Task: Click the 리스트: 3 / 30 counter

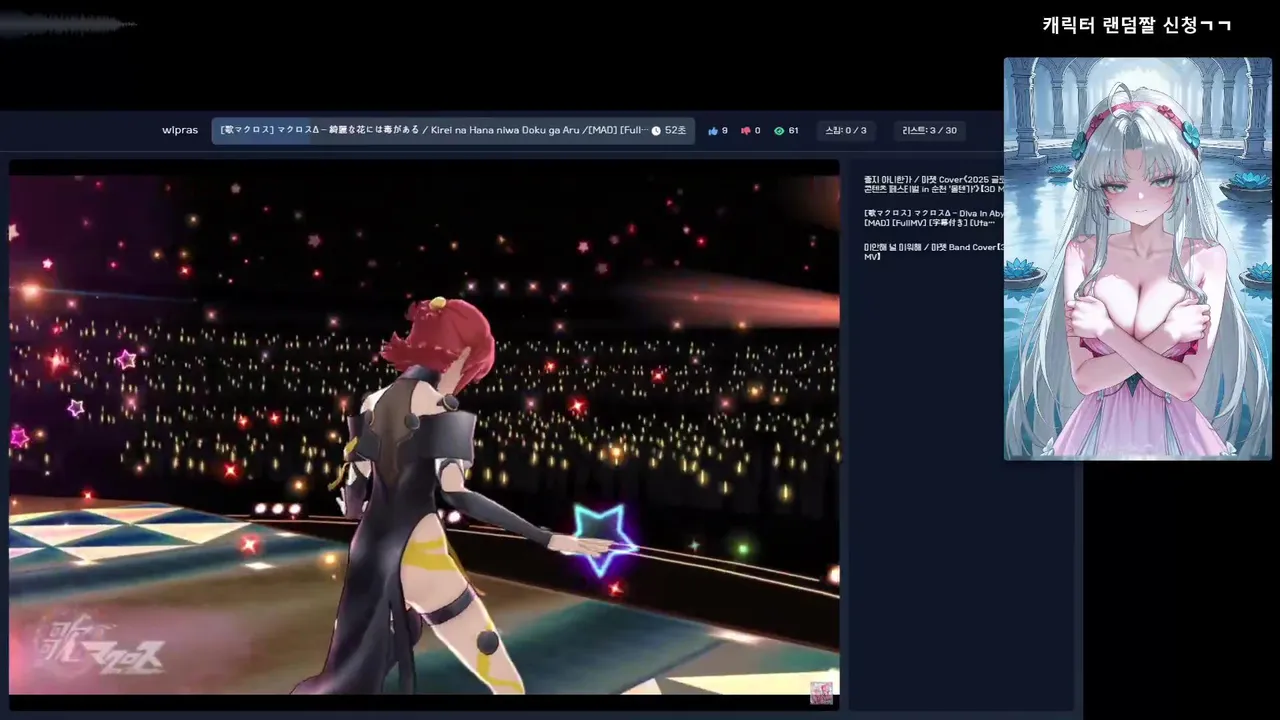Action: (x=929, y=131)
